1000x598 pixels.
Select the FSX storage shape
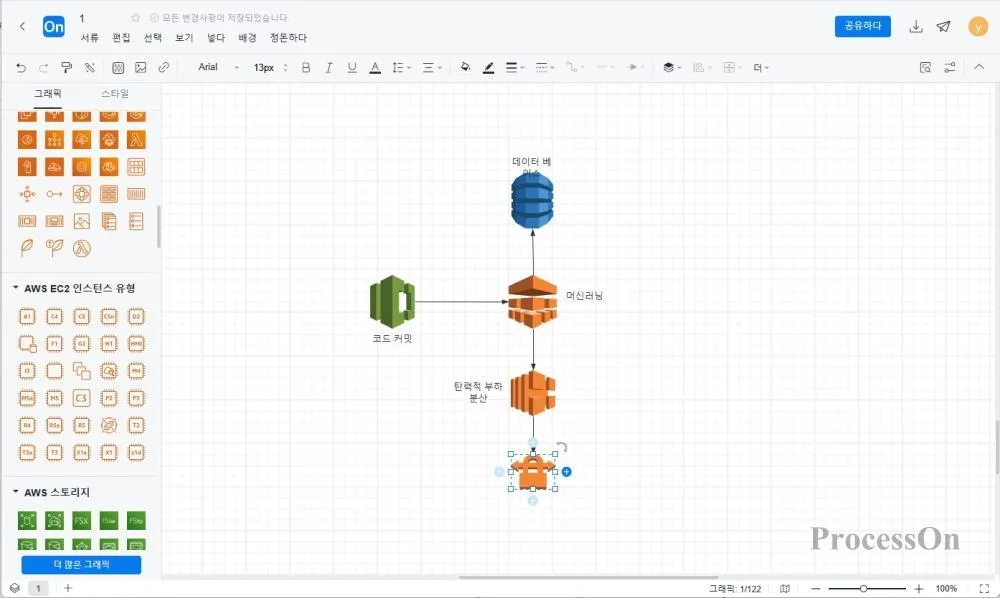(82, 520)
